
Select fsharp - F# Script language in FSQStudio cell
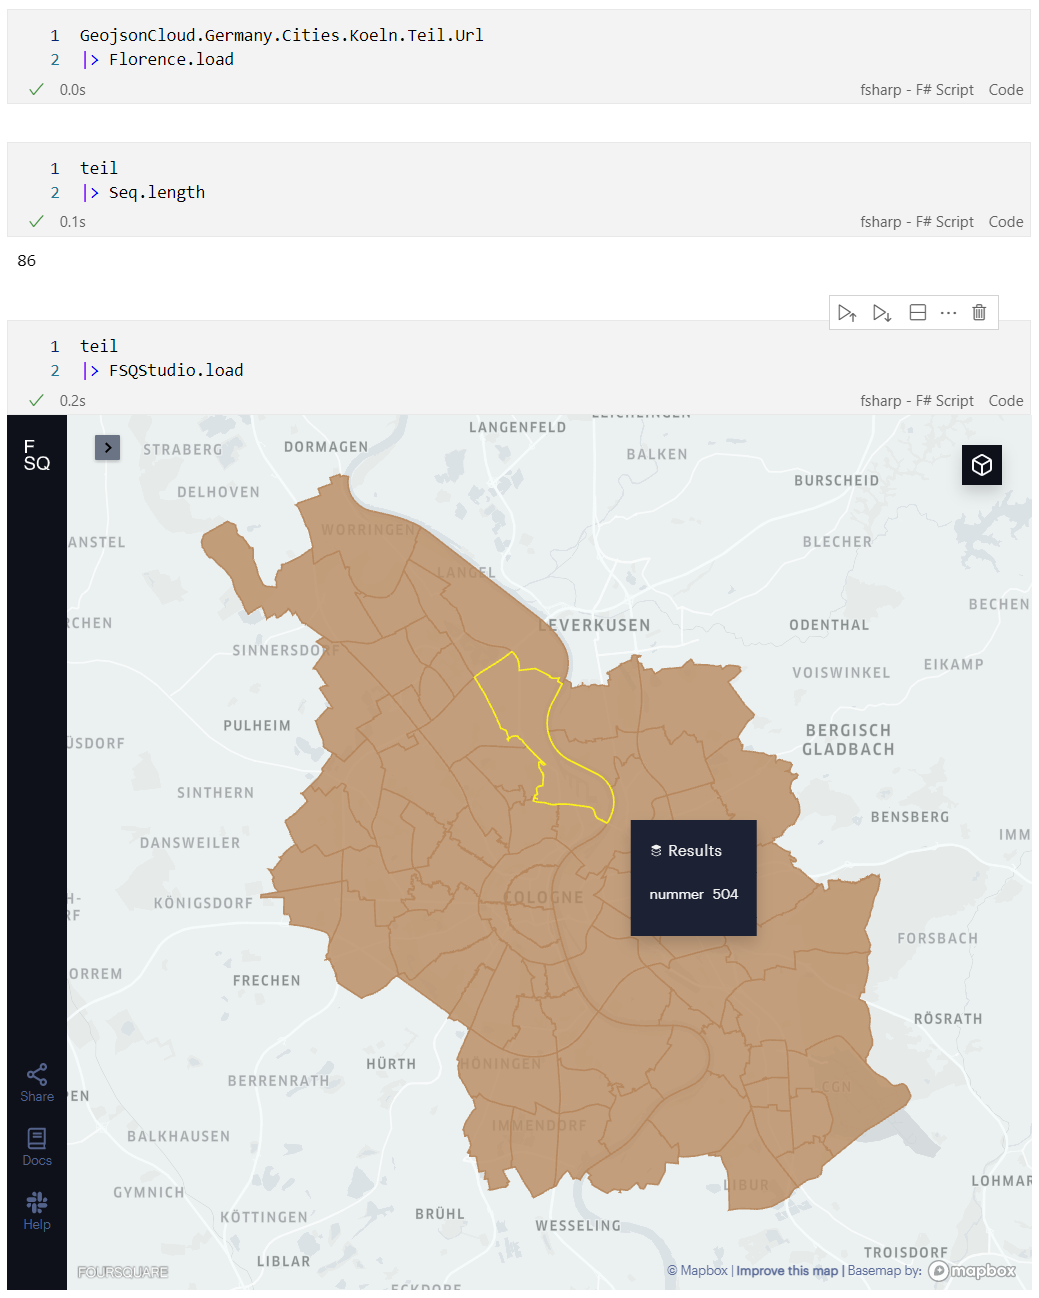click(x=917, y=401)
